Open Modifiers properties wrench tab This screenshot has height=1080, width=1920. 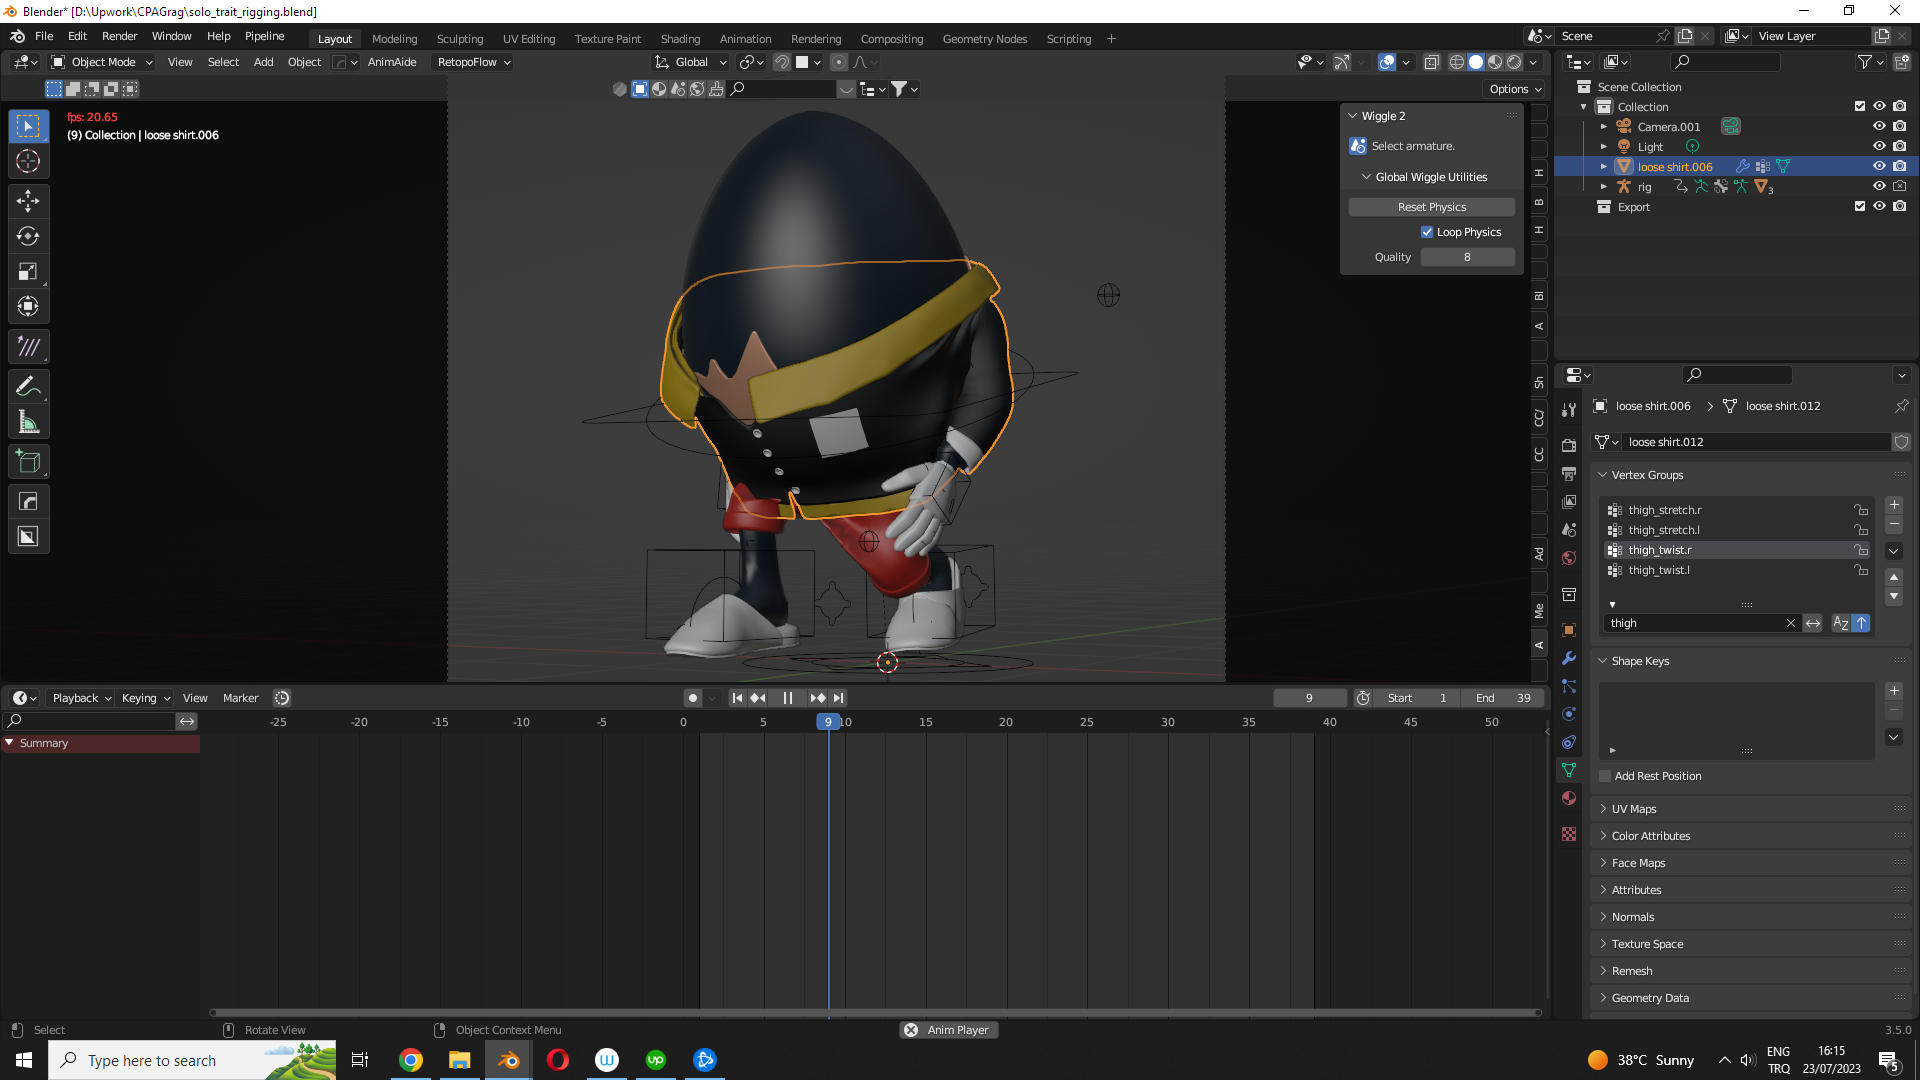1569,658
